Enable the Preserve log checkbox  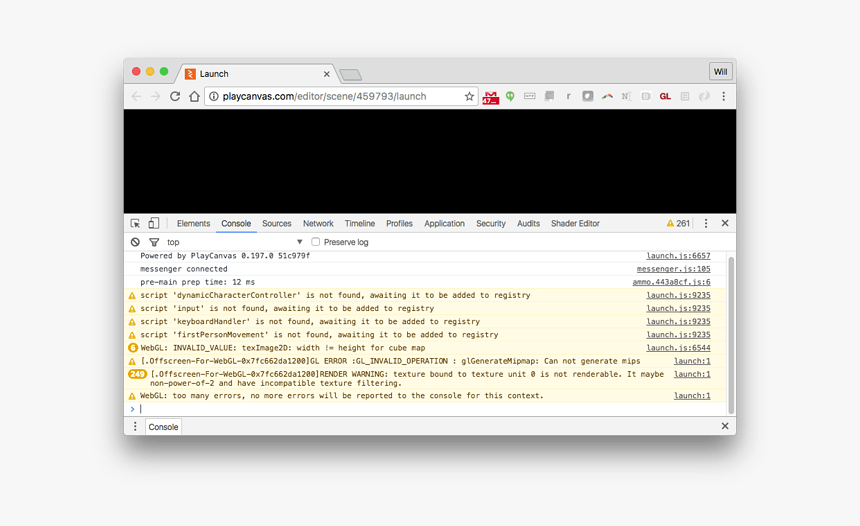[x=316, y=242]
